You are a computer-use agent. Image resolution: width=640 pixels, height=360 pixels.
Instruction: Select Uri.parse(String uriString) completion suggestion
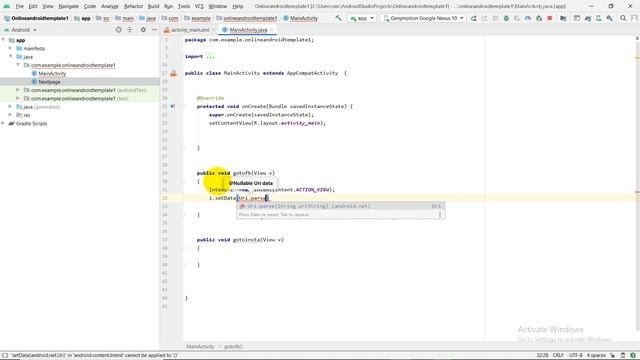point(340,206)
